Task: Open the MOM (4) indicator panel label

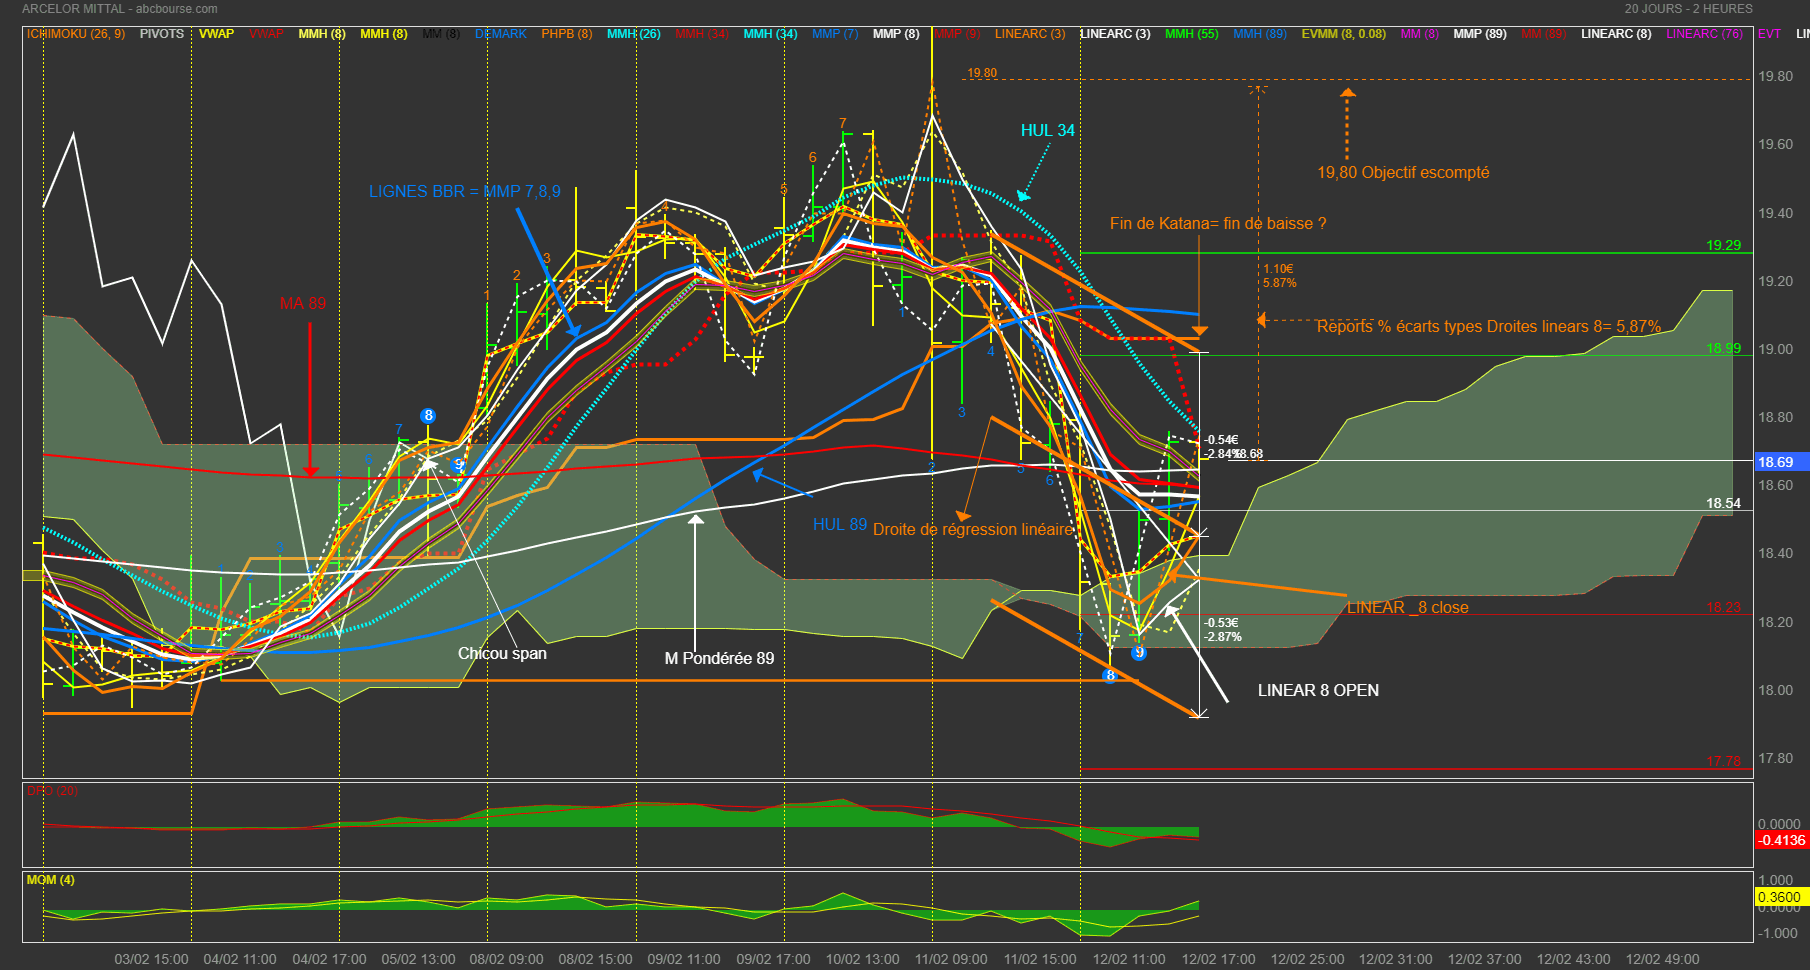Action: tap(50, 880)
